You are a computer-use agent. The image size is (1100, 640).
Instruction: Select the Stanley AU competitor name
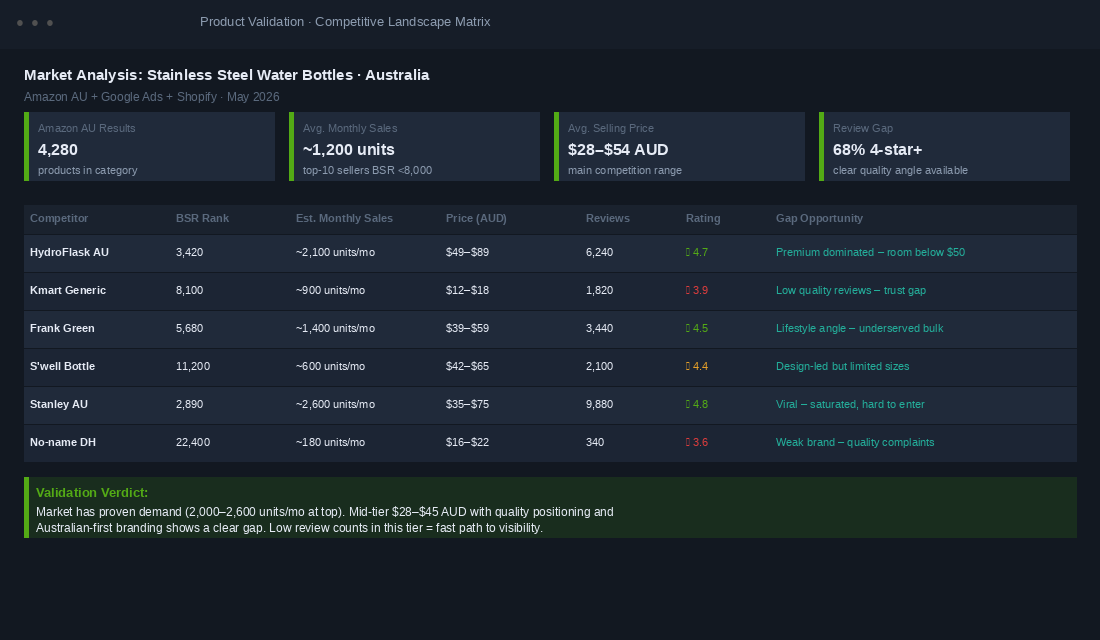59,404
